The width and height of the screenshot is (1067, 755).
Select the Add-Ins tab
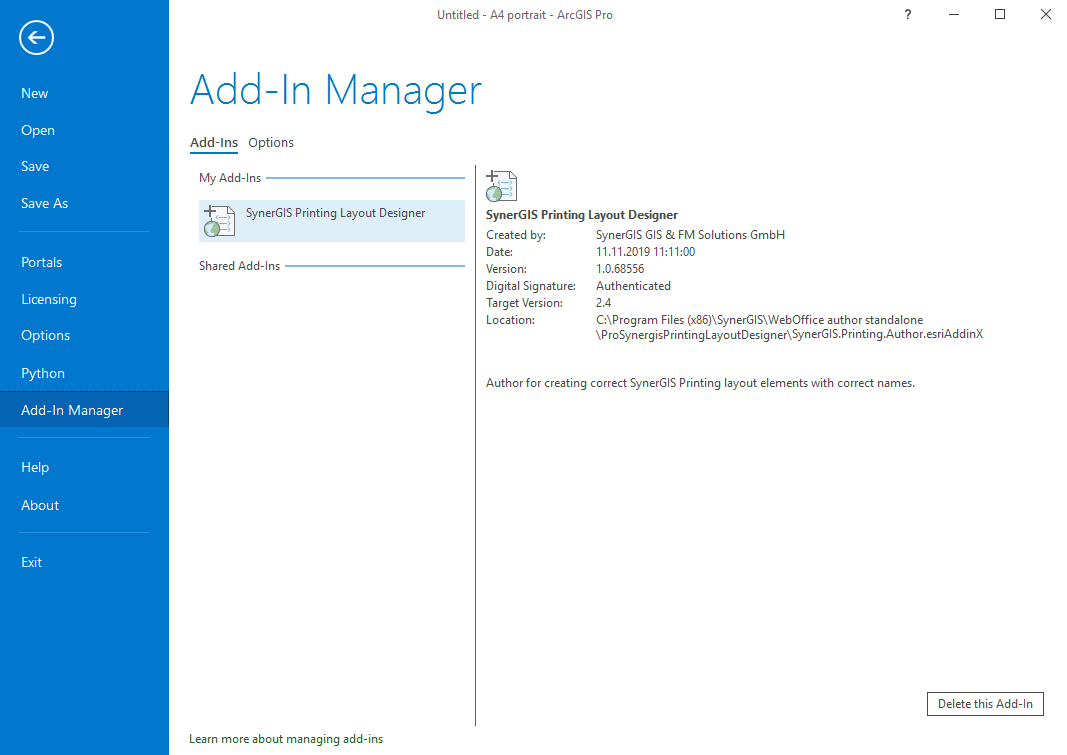213,142
